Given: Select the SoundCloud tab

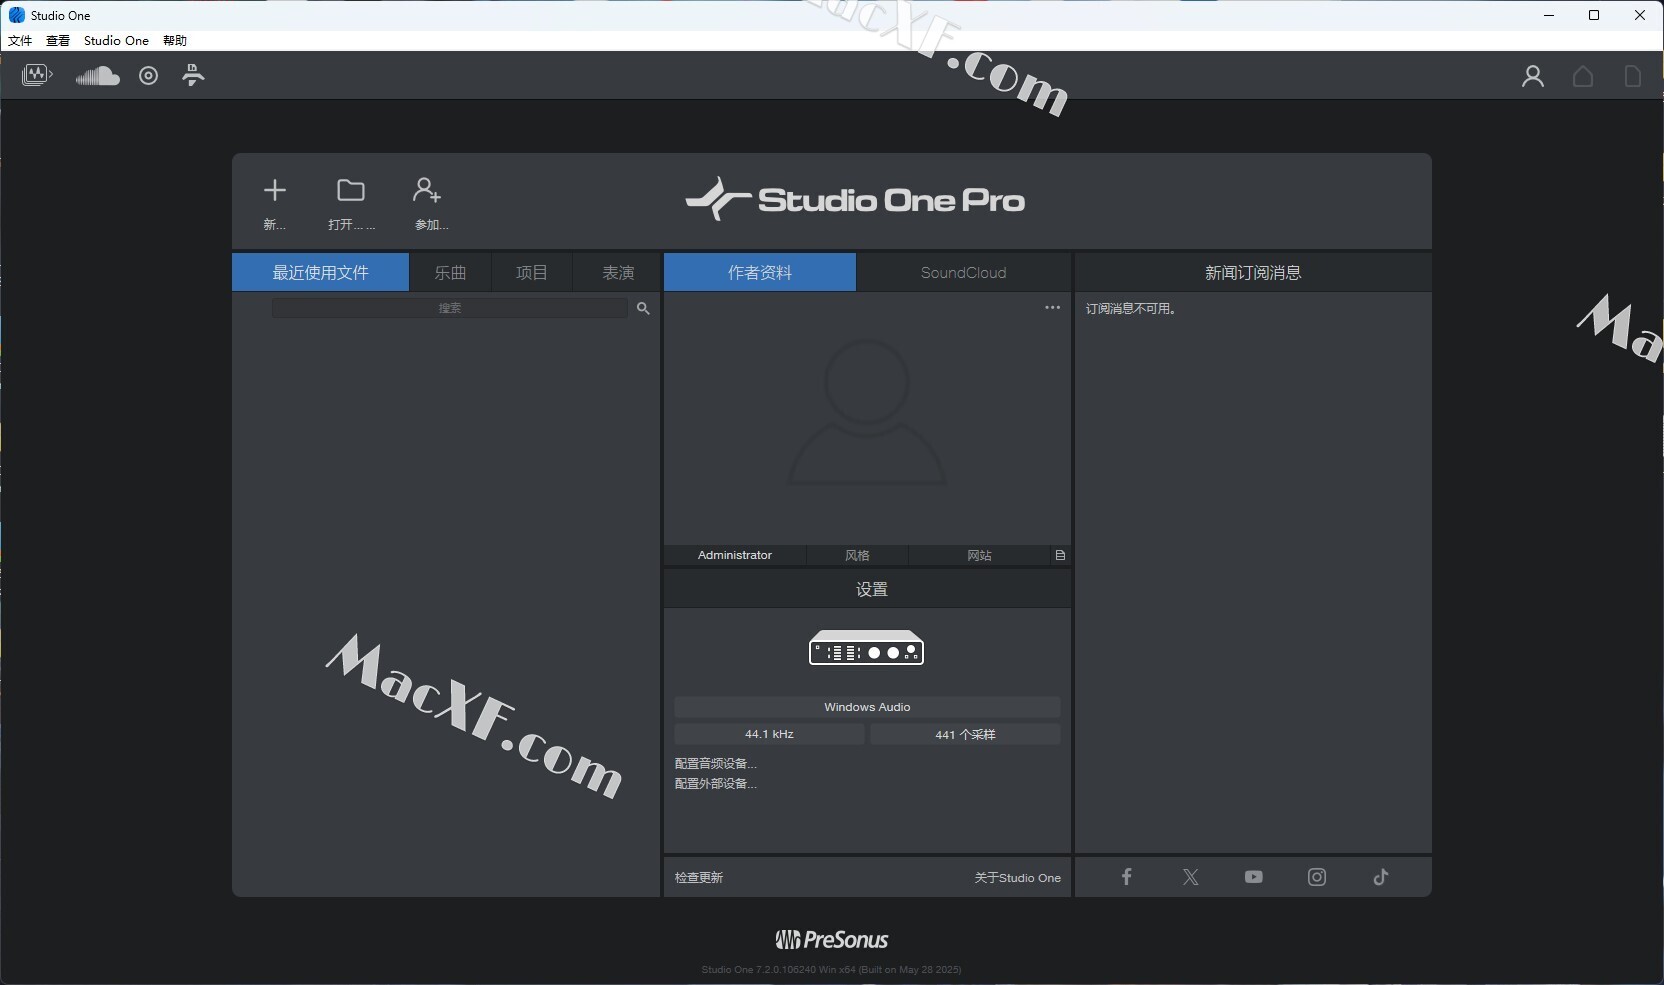Looking at the screenshot, I should click(964, 272).
